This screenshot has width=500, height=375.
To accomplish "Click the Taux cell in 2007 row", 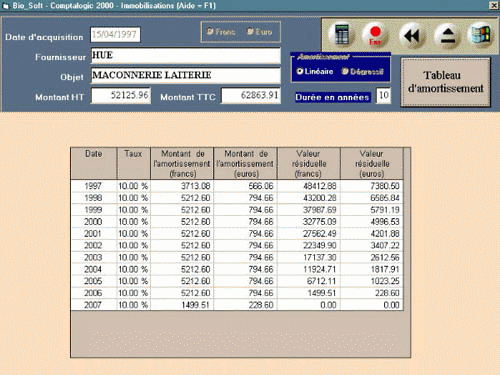I will pyautogui.click(x=133, y=305).
